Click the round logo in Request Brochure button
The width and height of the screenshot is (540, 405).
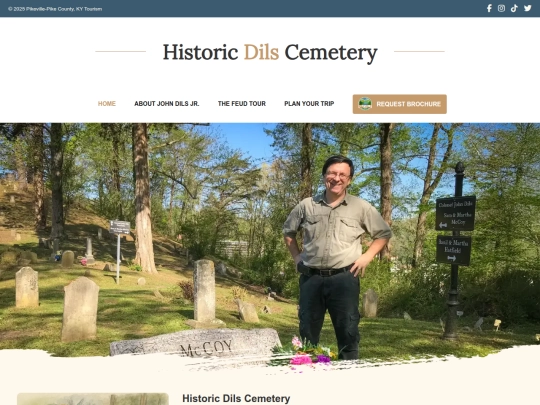coord(365,104)
